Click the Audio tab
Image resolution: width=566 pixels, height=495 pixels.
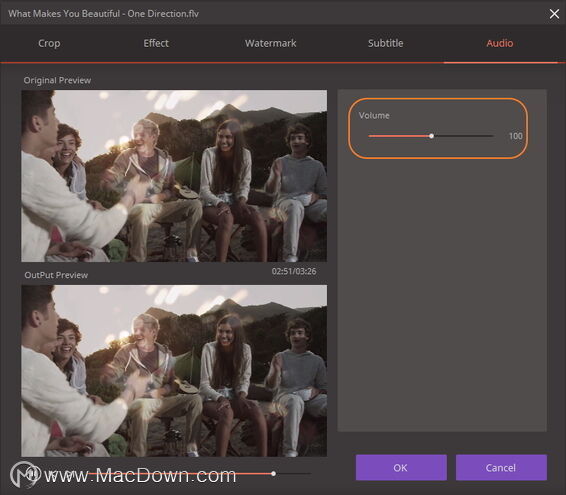[x=500, y=43]
